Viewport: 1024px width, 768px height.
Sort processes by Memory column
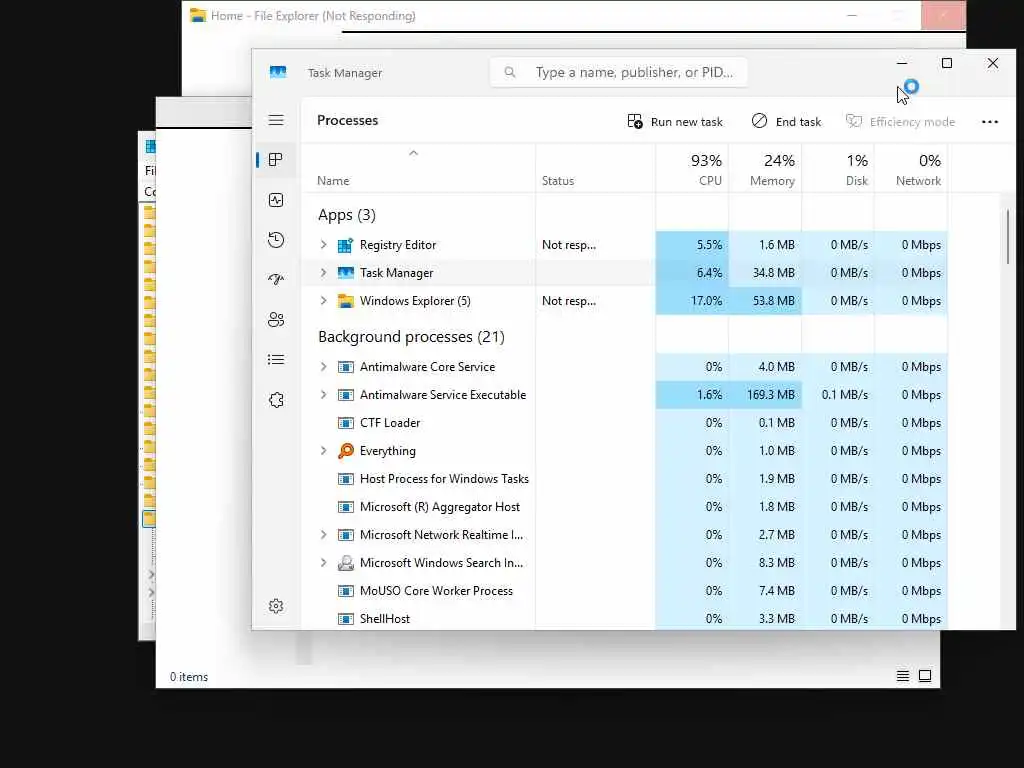[765, 169]
